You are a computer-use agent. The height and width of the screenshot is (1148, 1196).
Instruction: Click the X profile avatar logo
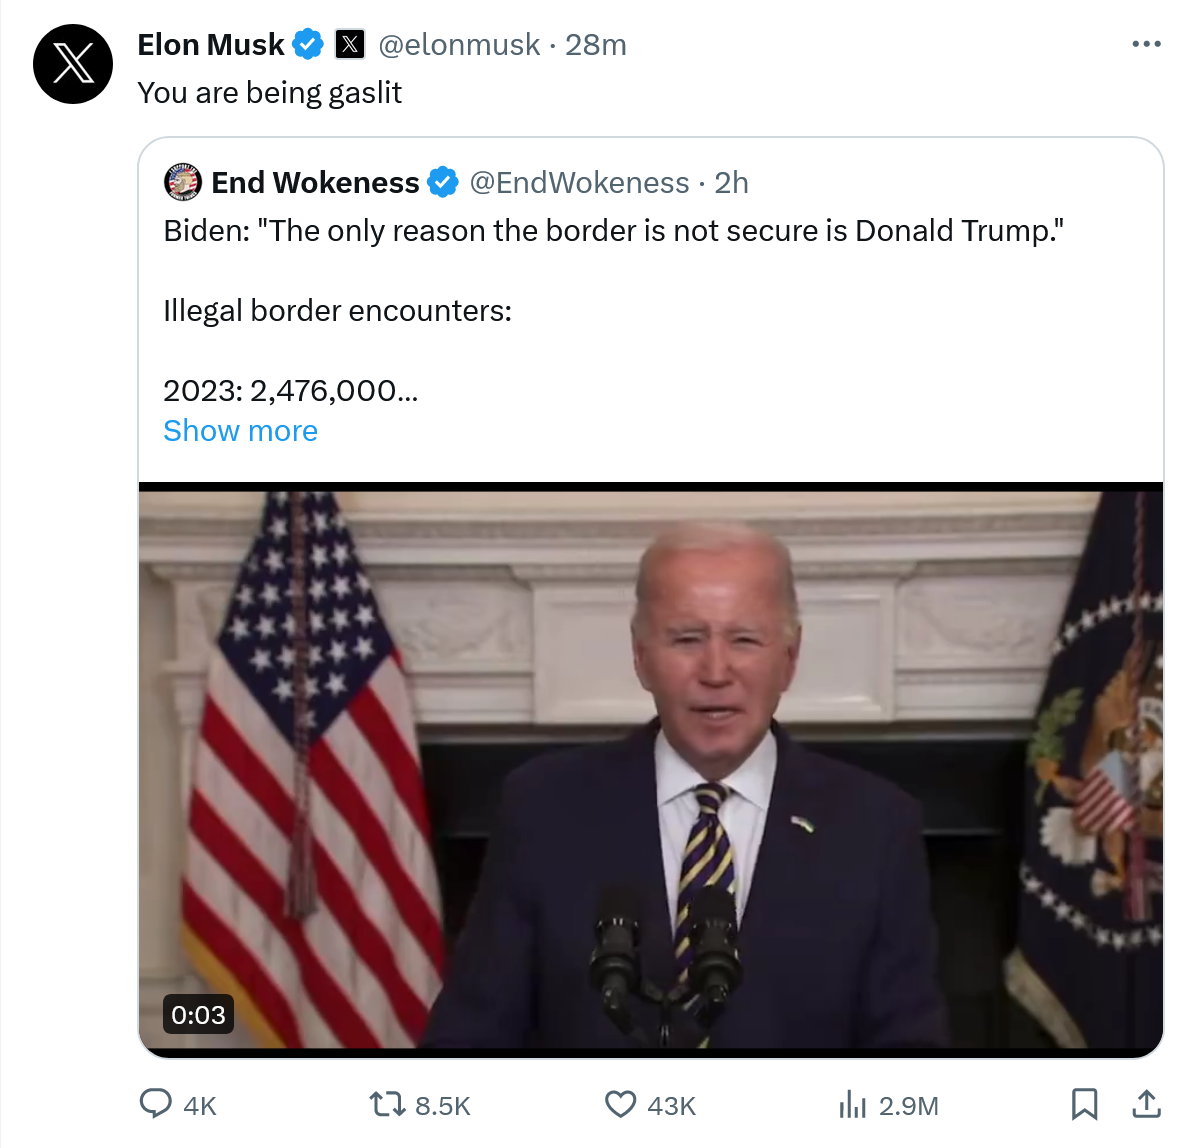pyautogui.click(x=73, y=64)
